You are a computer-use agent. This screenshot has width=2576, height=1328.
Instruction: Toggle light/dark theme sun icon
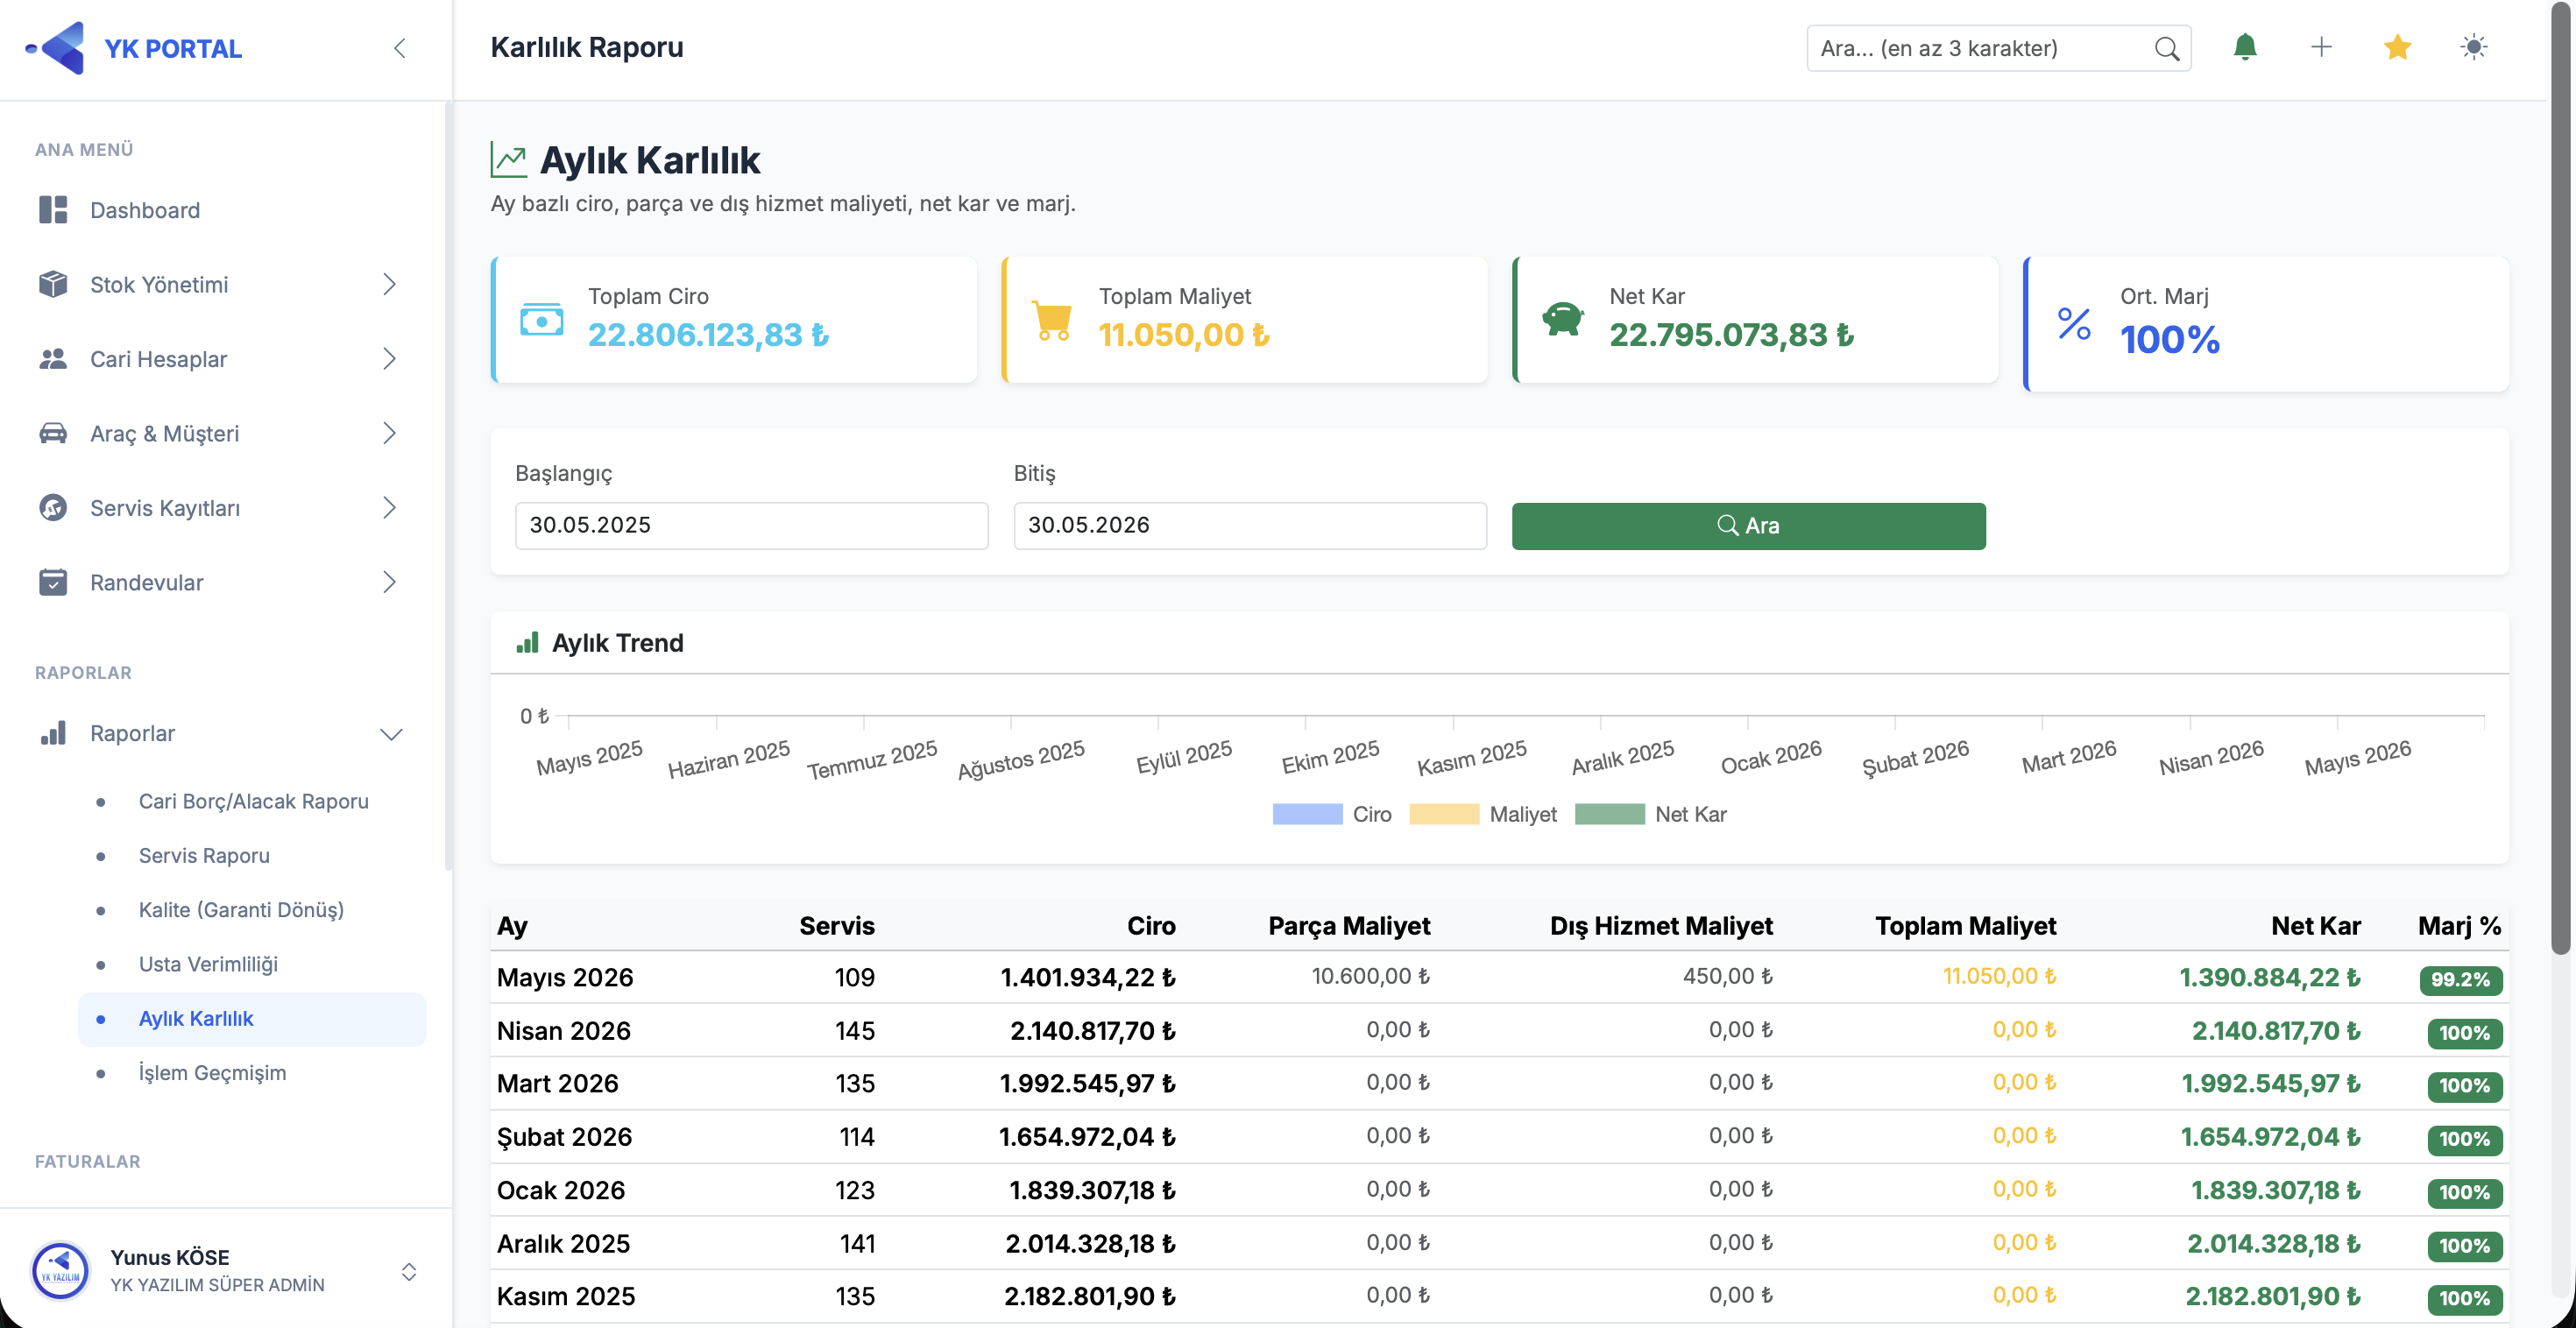tap(2473, 47)
